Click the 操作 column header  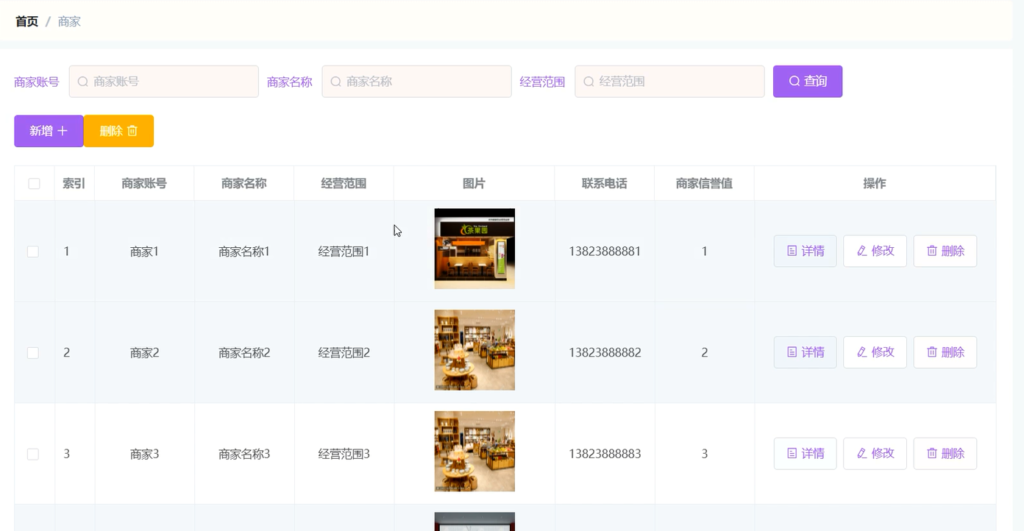pyautogui.click(x=874, y=184)
